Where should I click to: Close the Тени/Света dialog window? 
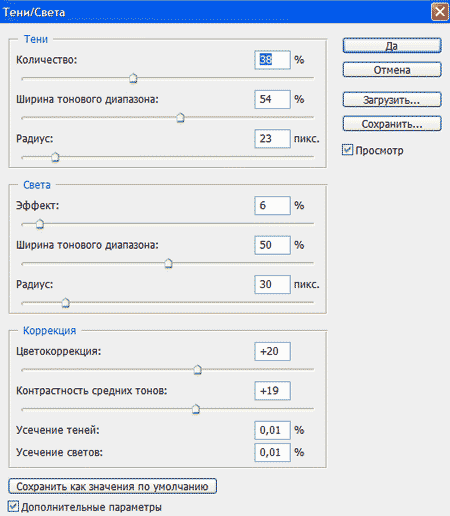point(440,12)
